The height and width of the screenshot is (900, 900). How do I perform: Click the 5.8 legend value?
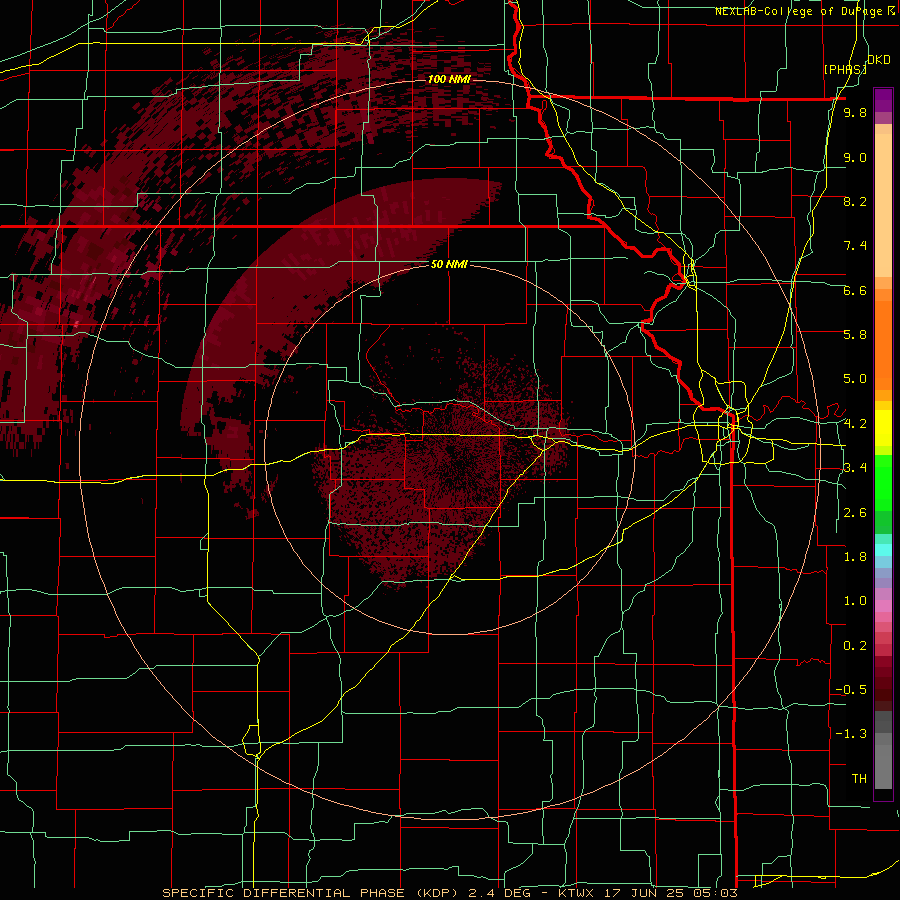coord(855,335)
